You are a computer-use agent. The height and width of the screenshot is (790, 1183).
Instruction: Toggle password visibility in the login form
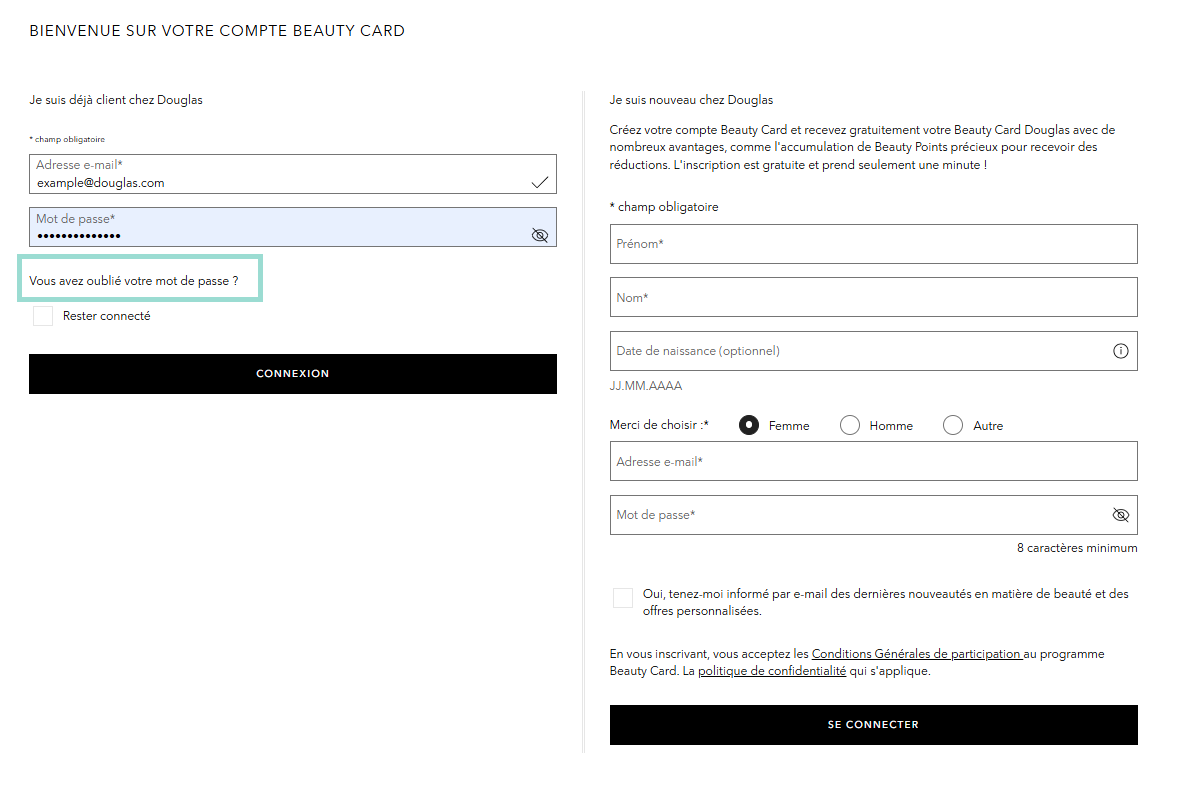coord(540,235)
